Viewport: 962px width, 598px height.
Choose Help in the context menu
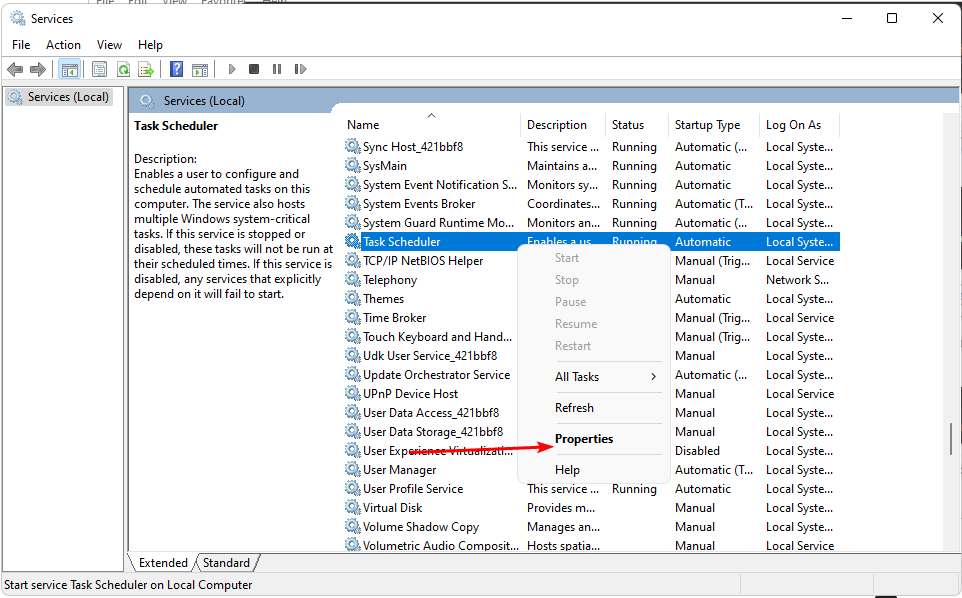coord(568,470)
